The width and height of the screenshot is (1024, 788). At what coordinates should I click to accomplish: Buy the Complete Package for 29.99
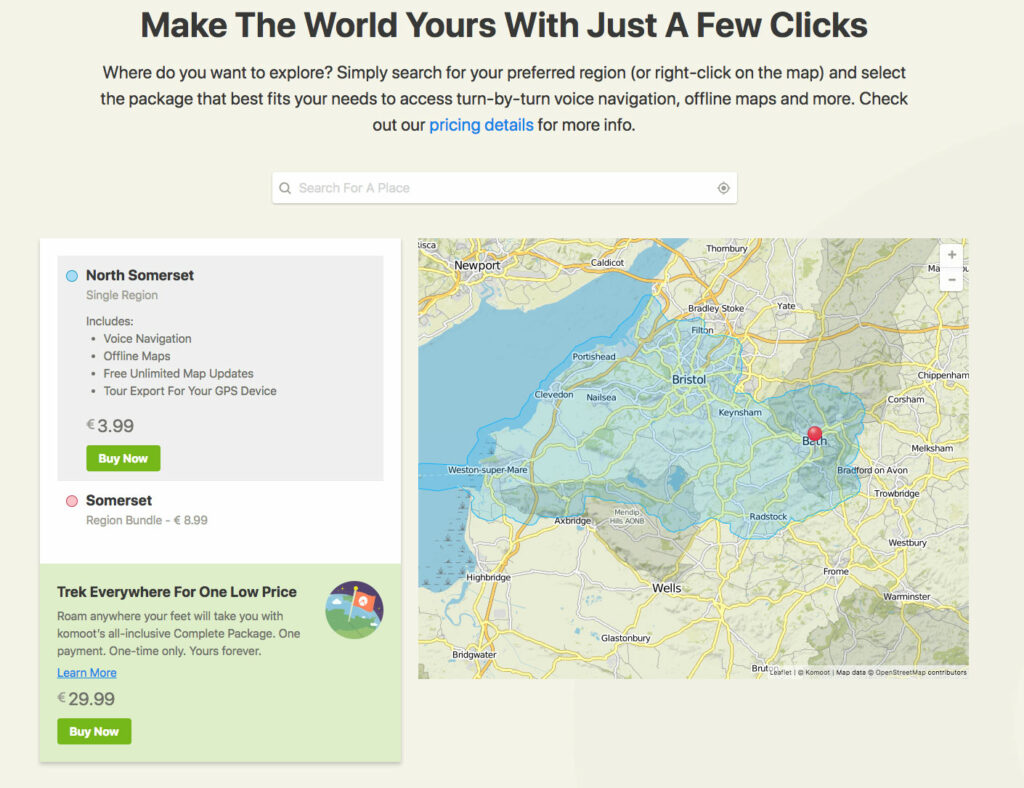(94, 731)
